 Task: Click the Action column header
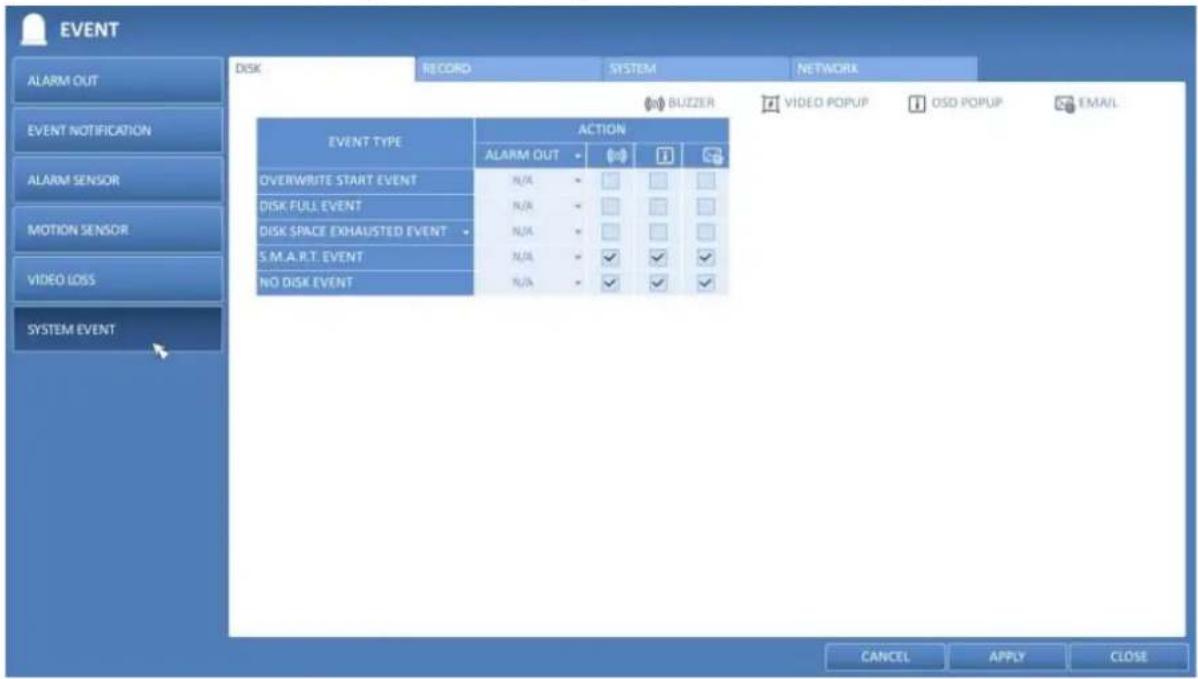click(x=602, y=130)
